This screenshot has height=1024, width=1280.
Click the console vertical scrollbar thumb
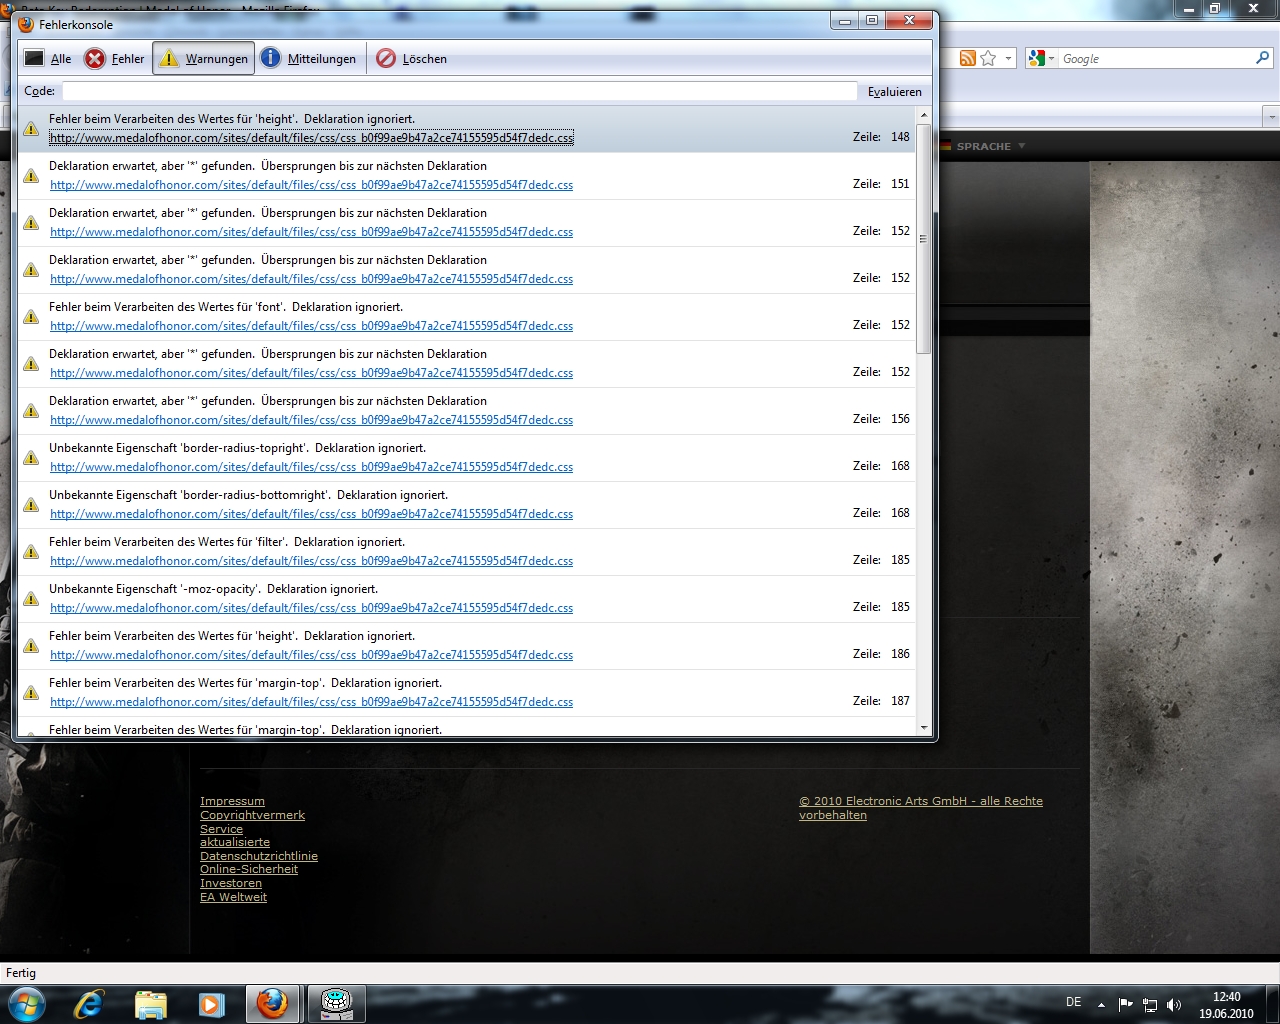click(x=923, y=238)
